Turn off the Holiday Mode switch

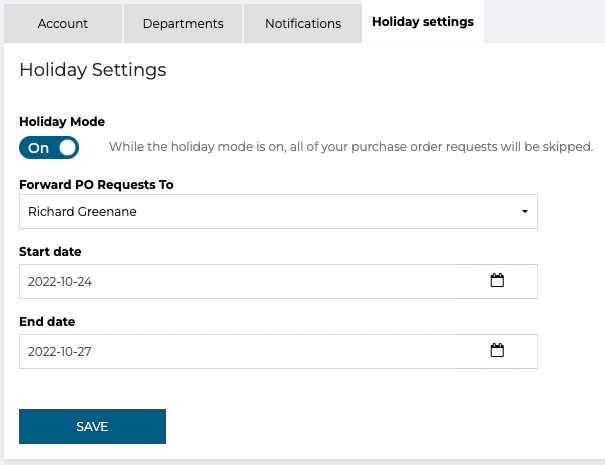pyautogui.click(x=49, y=147)
